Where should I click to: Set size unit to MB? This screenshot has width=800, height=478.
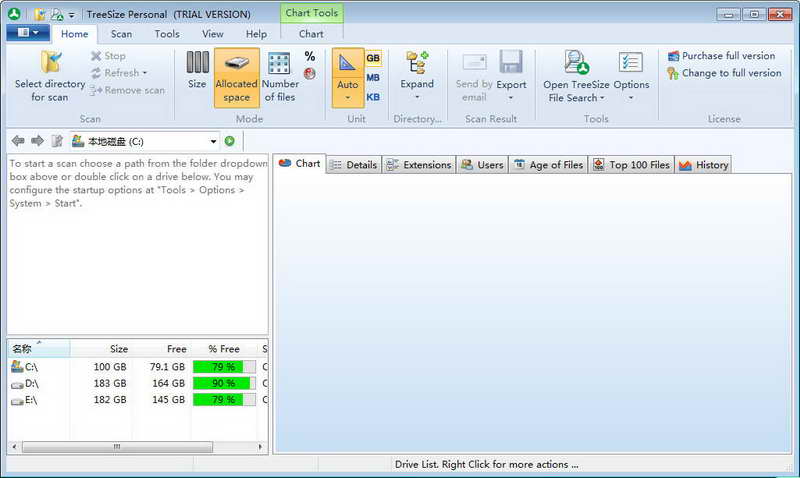click(x=373, y=78)
